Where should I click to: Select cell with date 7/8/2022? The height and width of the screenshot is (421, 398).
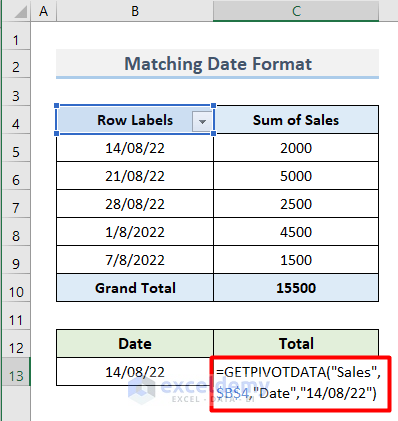pos(135,260)
